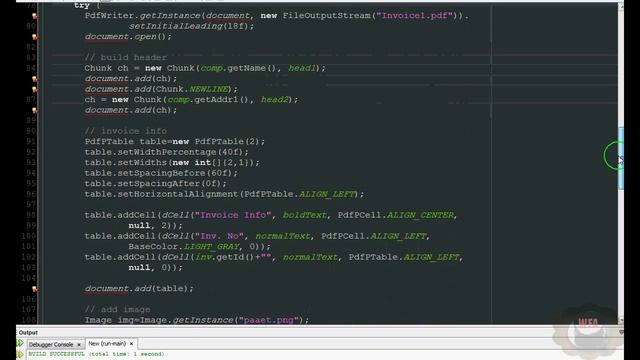The width and height of the screenshot is (640, 360).
Task: Click the editor vertical scrollbar thumb
Action: [x=621, y=158]
